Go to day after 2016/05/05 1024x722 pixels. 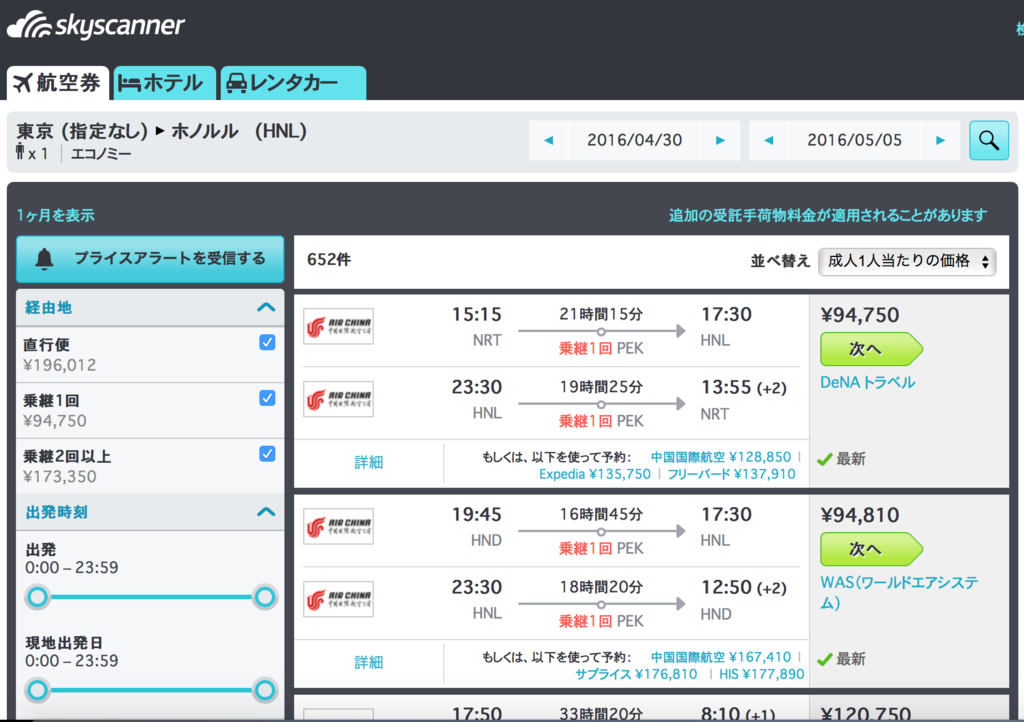[940, 140]
